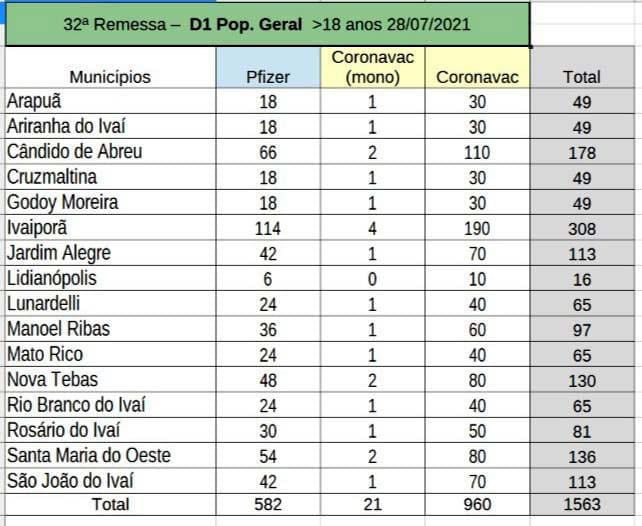Click the bottom Total row label

(111, 505)
